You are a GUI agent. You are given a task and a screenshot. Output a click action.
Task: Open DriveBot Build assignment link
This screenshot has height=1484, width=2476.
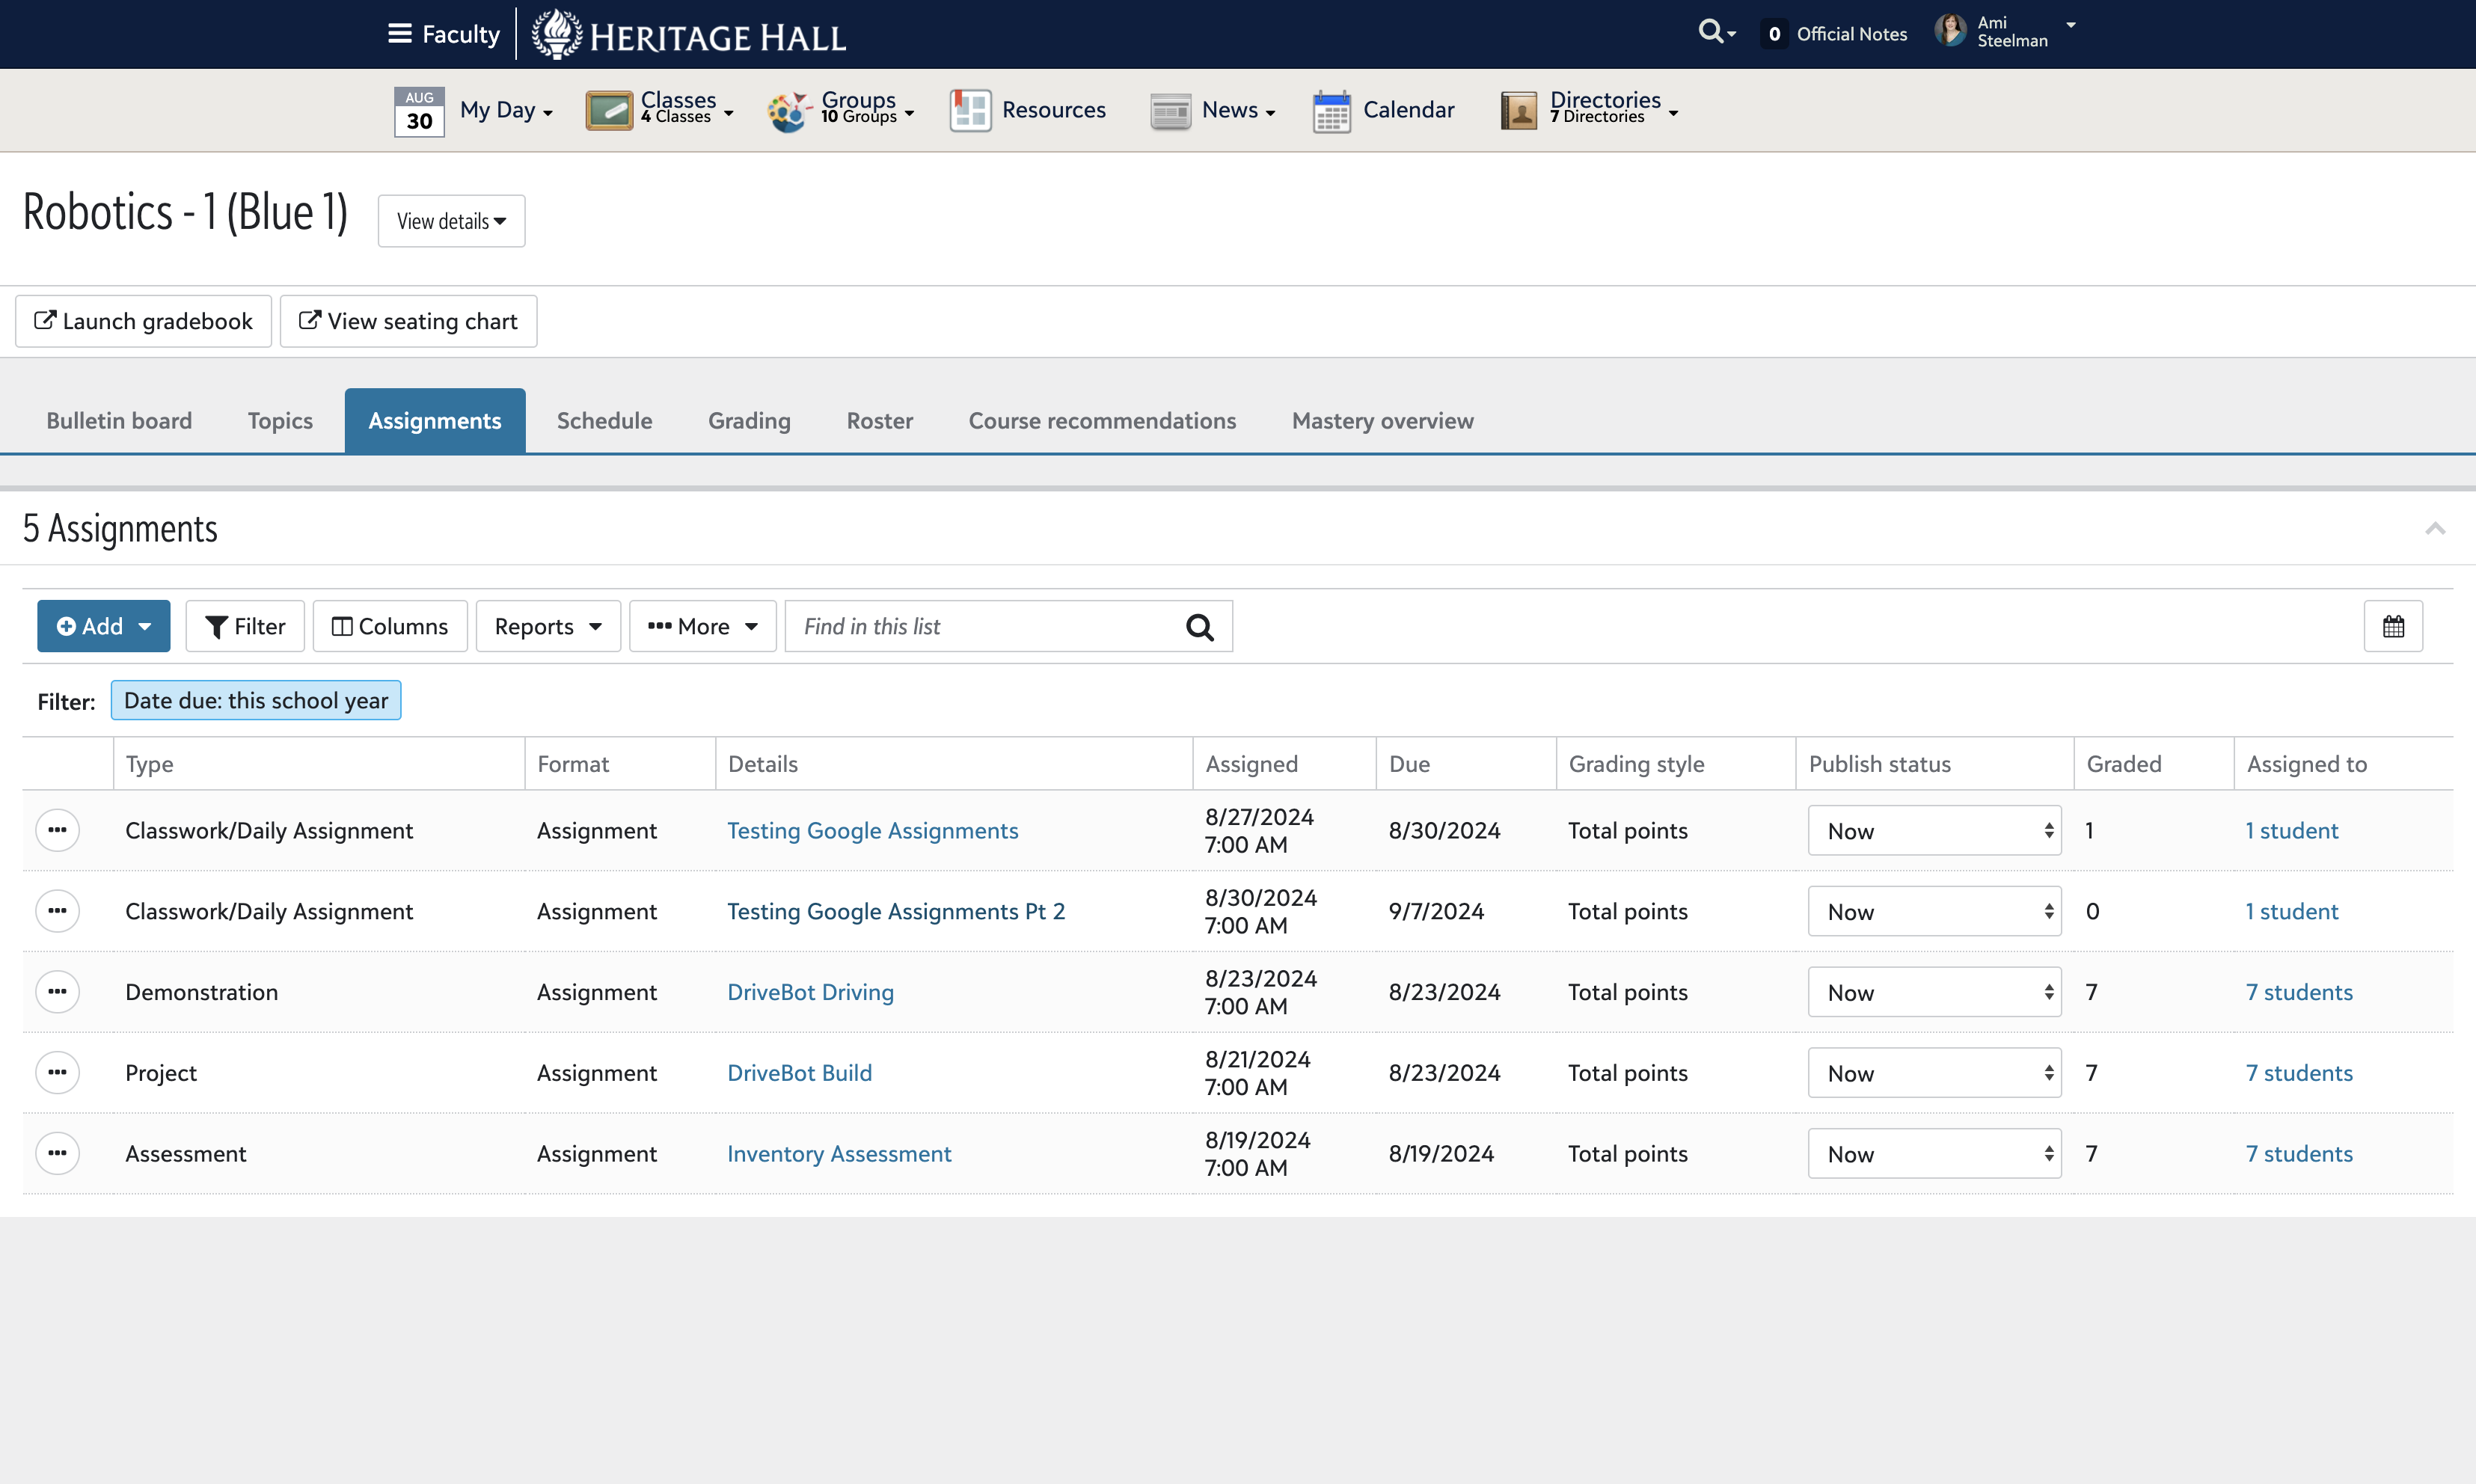point(799,1072)
